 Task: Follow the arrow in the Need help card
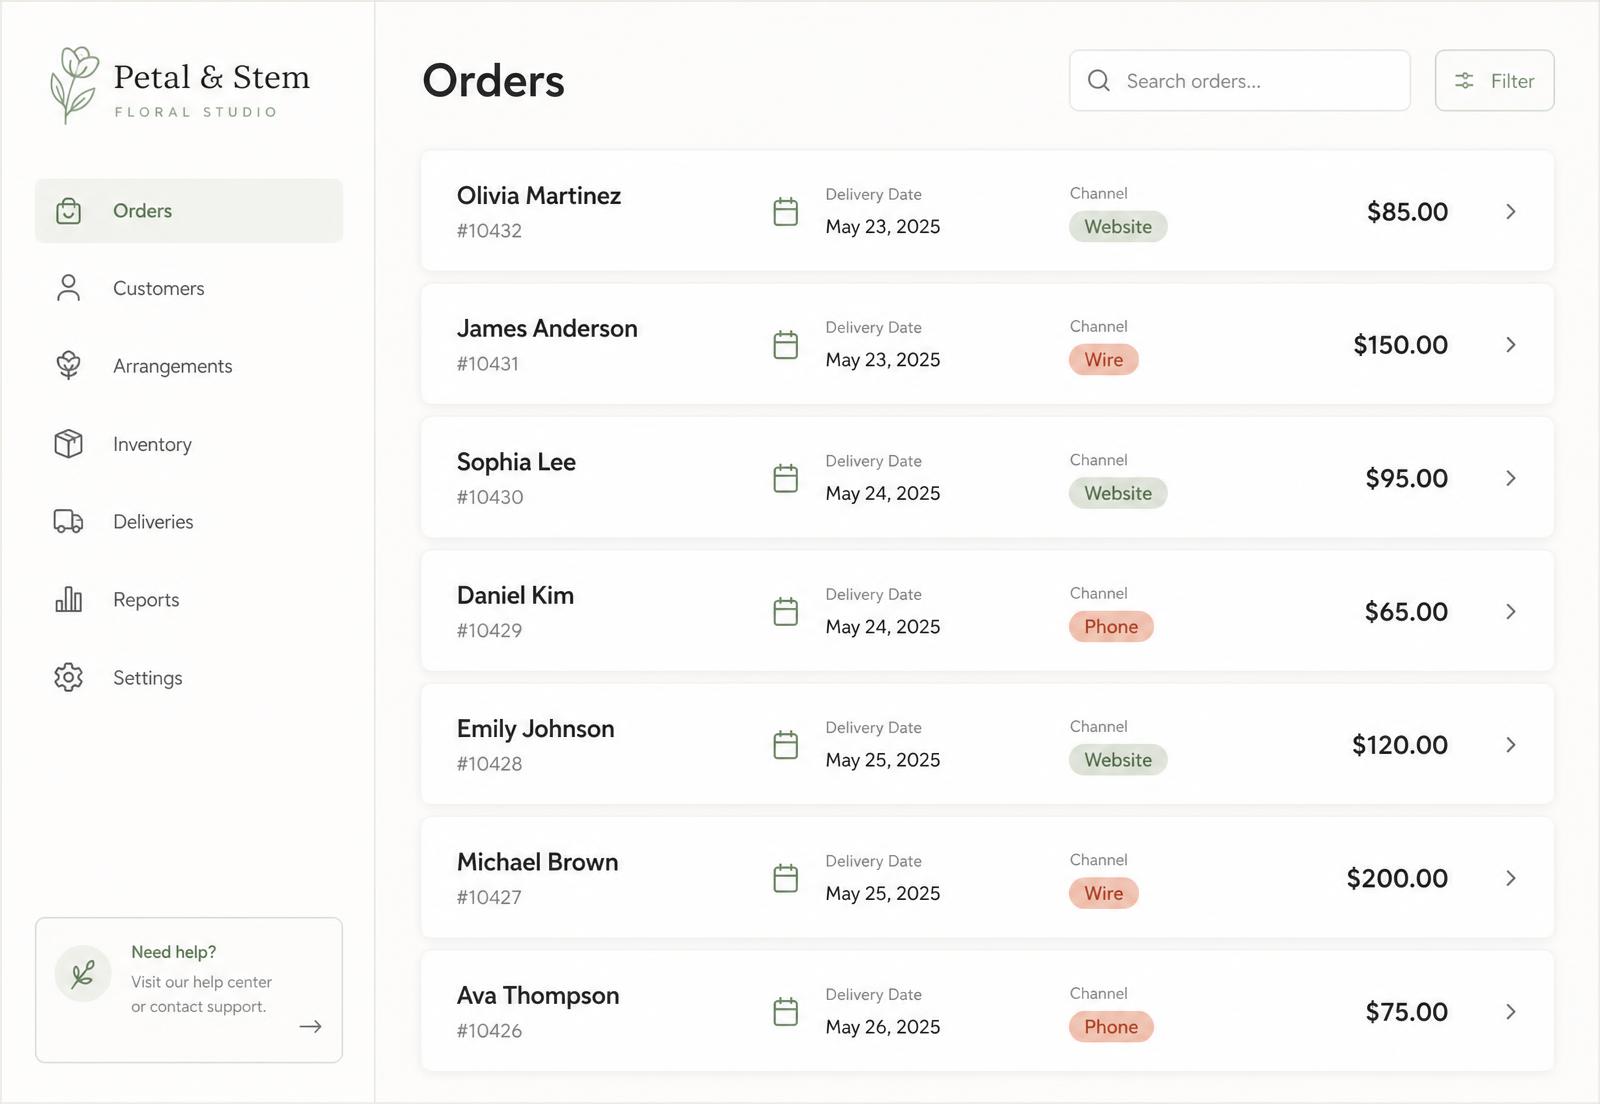tap(310, 1026)
